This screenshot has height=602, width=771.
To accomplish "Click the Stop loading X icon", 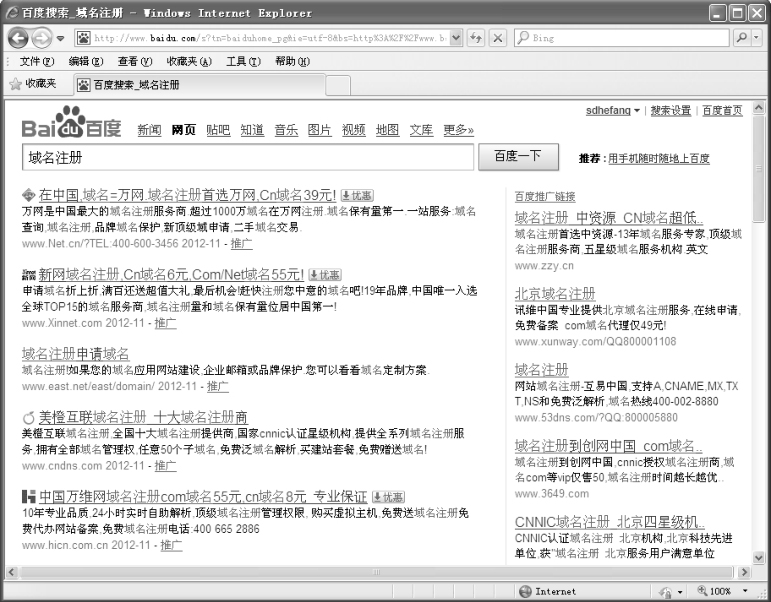I will (x=498, y=38).
